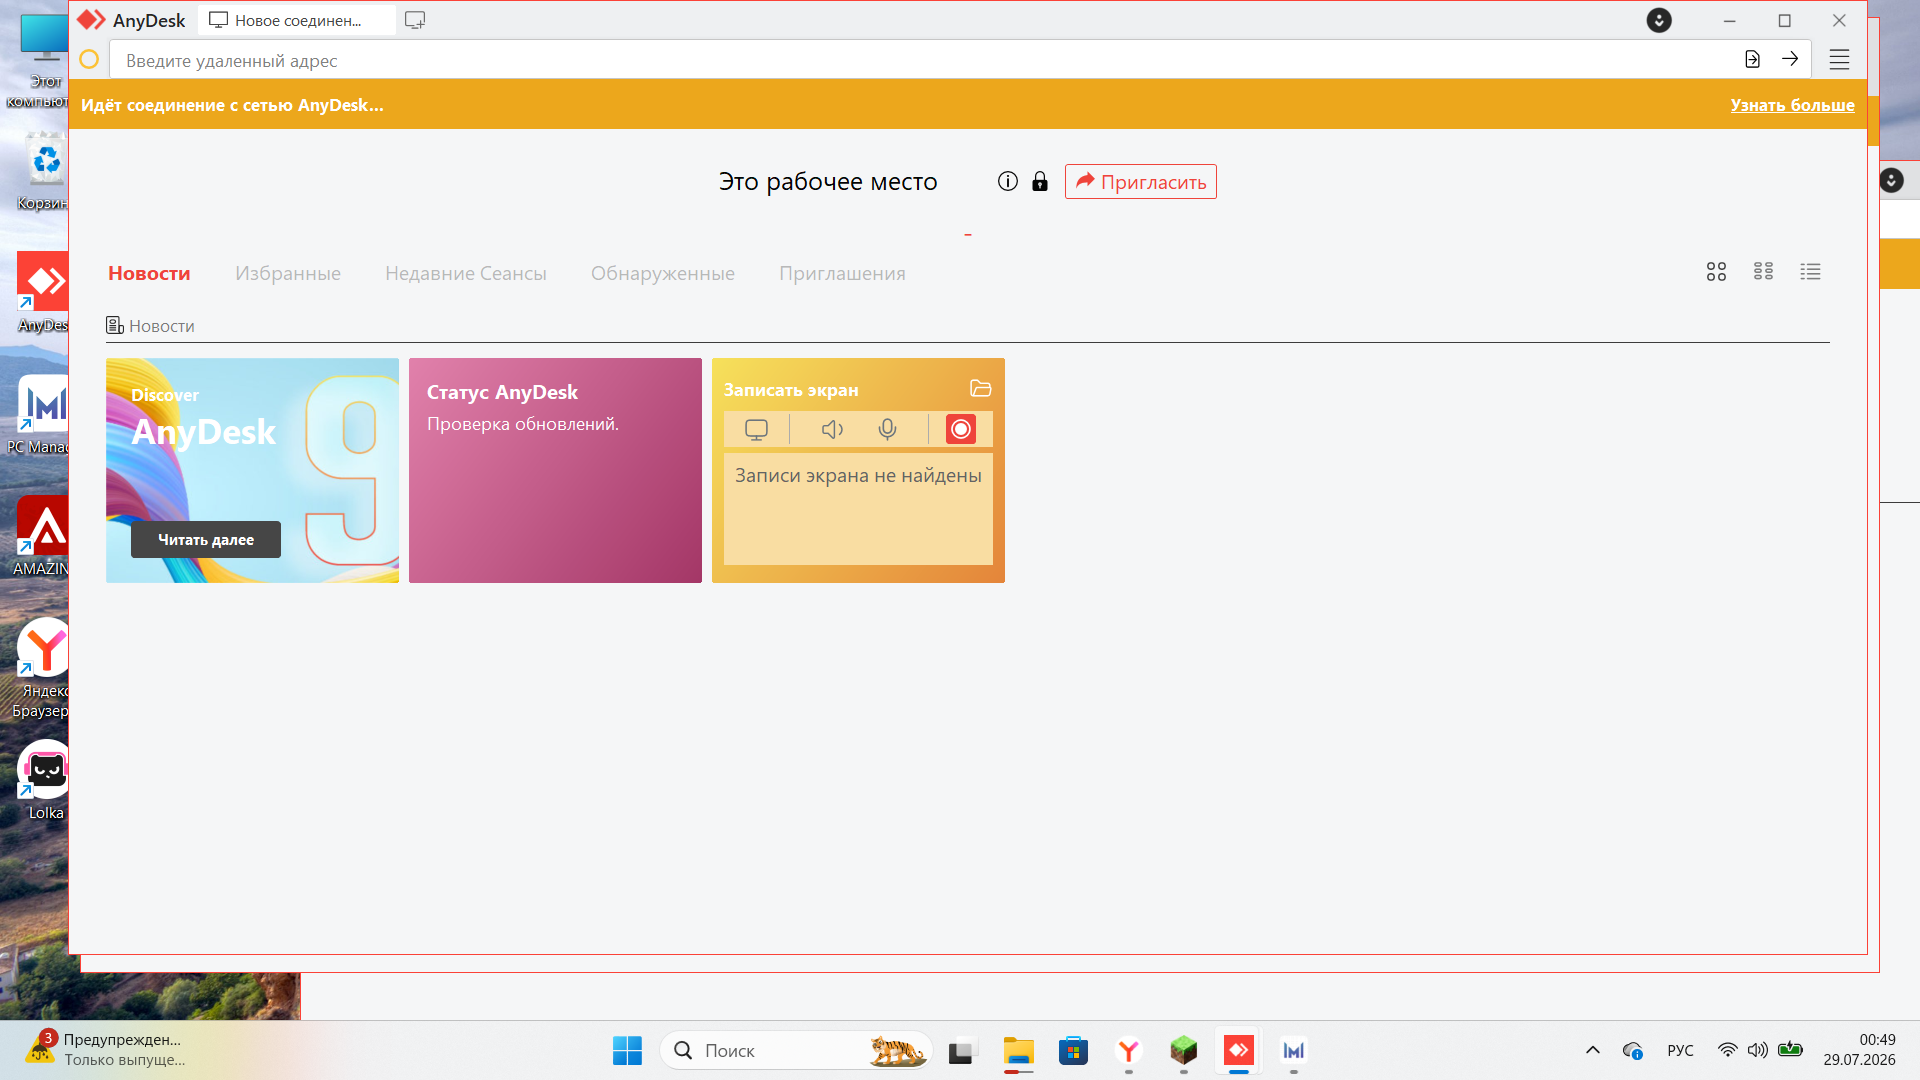1920x1080 pixels.
Task: Switch to list view
Action: tap(1810, 272)
